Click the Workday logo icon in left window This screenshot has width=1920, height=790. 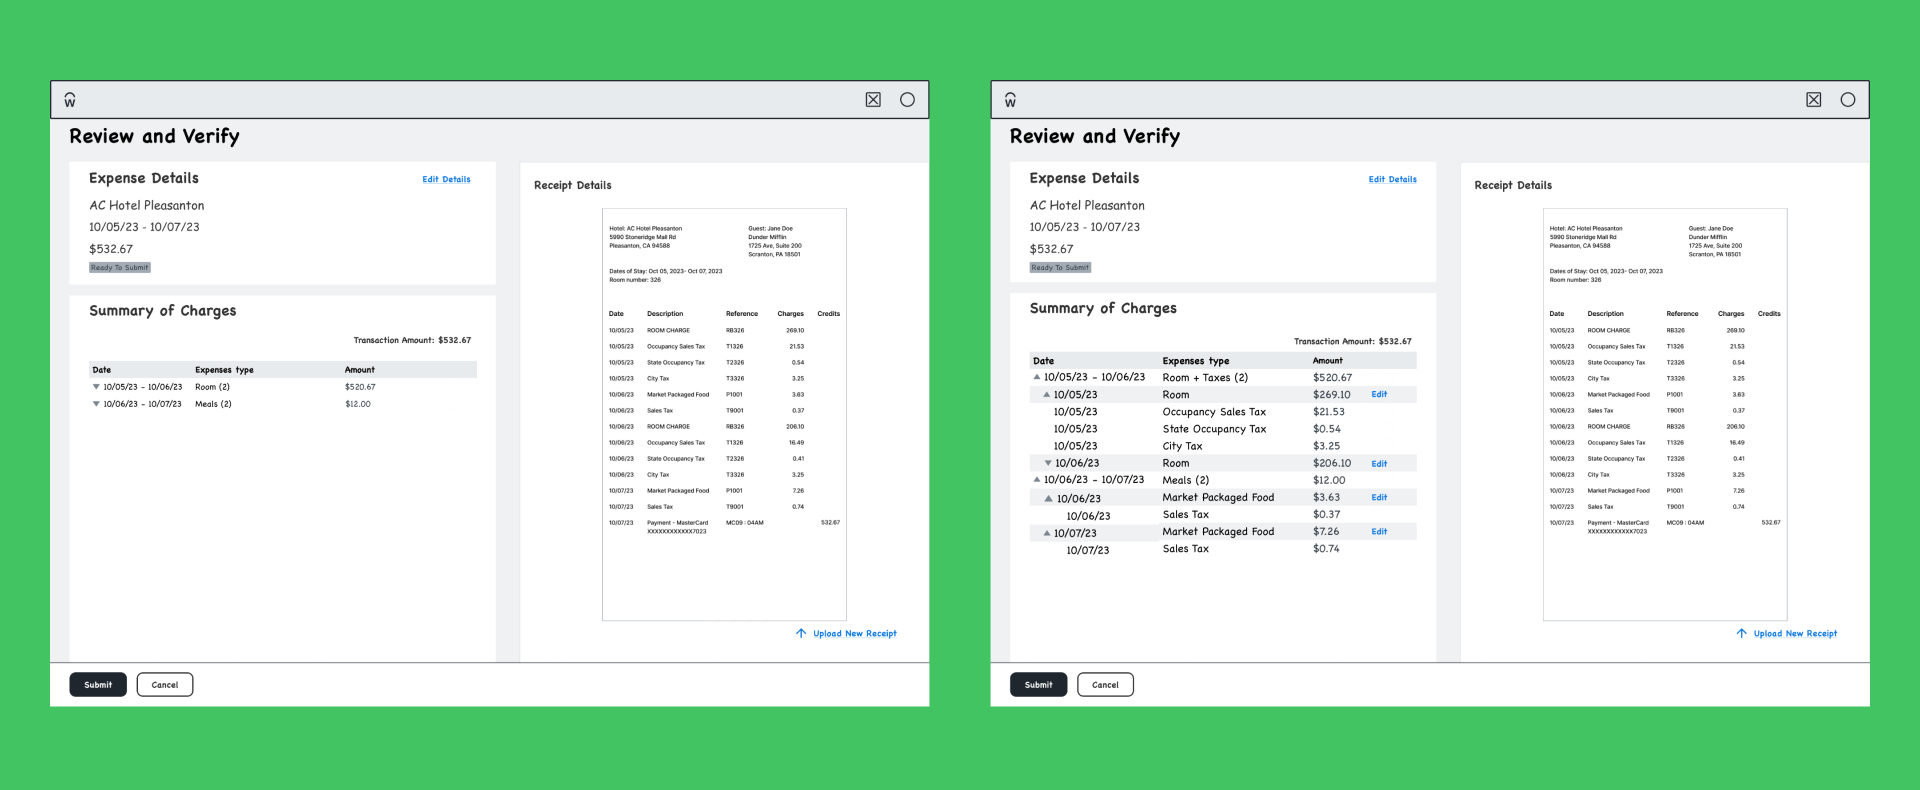pos(70,100)
